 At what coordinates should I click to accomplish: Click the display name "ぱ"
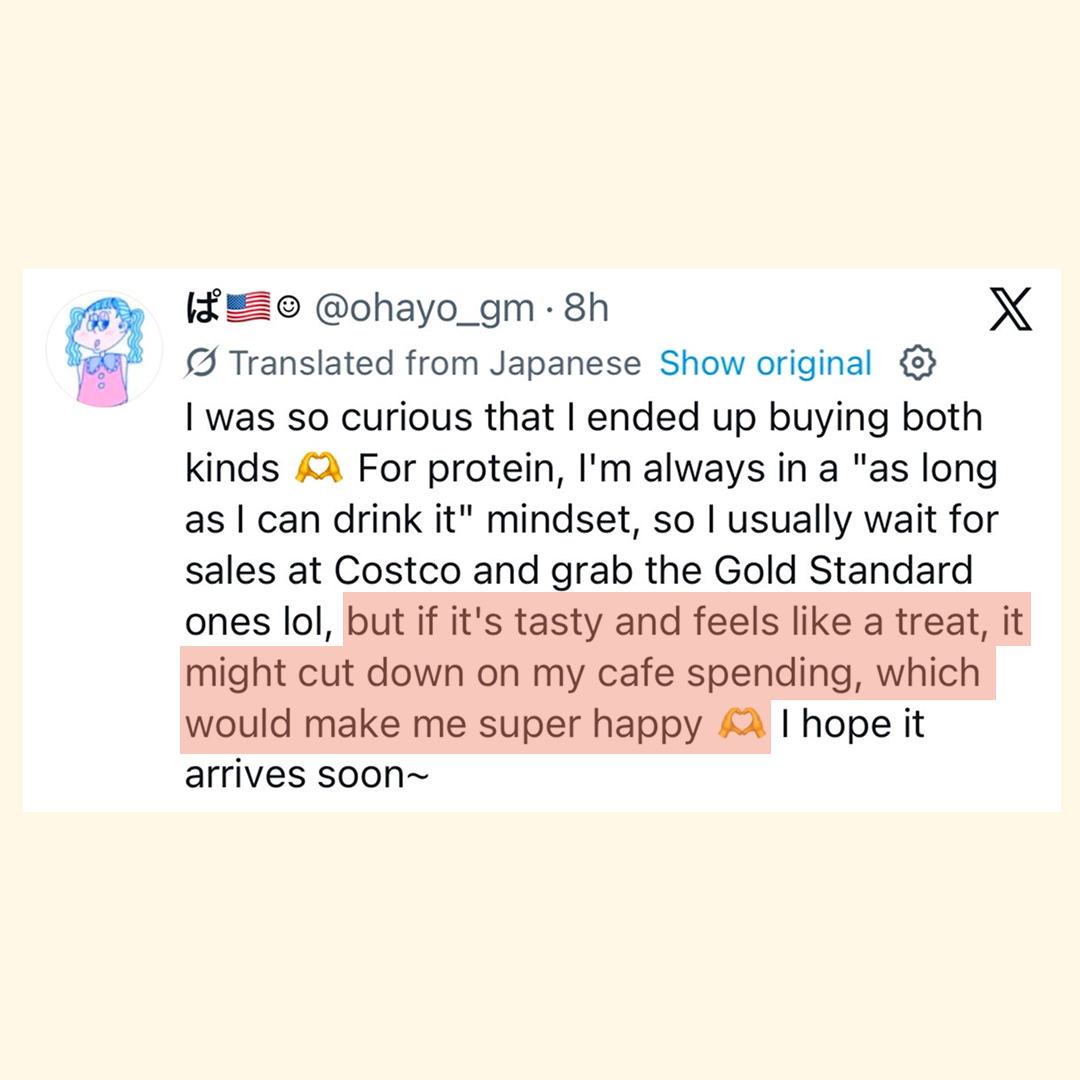(x=203, y=309)
